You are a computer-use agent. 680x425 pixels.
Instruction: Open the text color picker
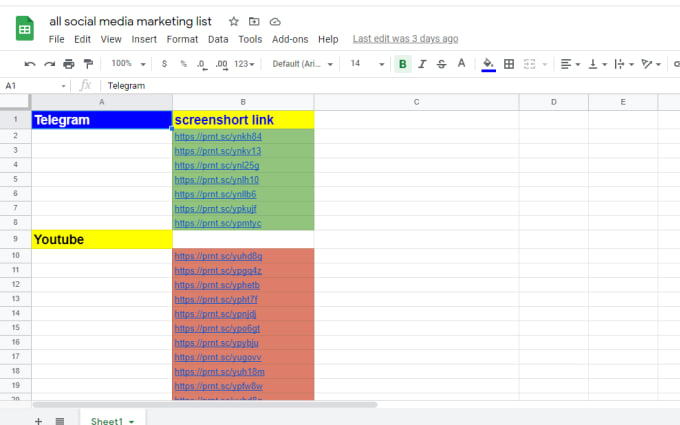click(x=461, y=64)
